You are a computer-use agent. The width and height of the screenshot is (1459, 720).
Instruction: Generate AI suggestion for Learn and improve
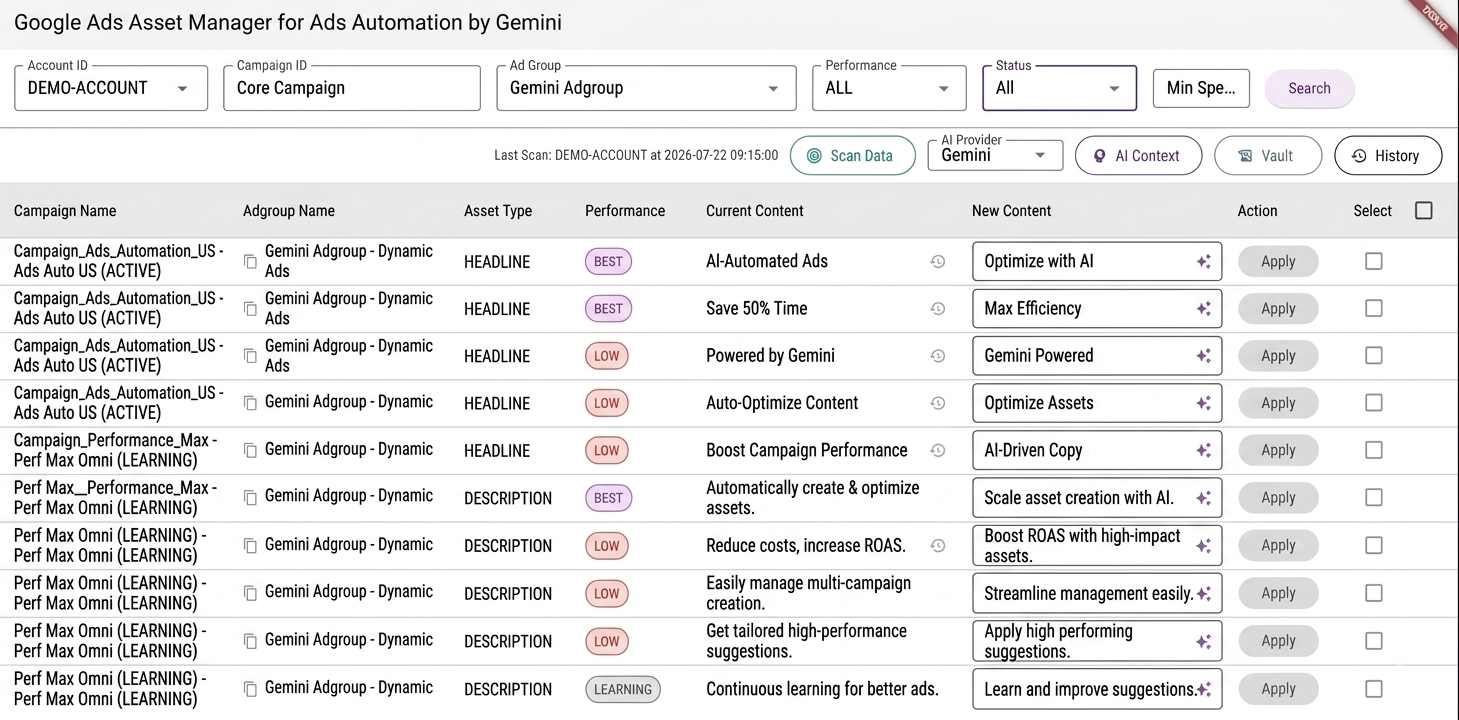click(x=1204, y=689)
